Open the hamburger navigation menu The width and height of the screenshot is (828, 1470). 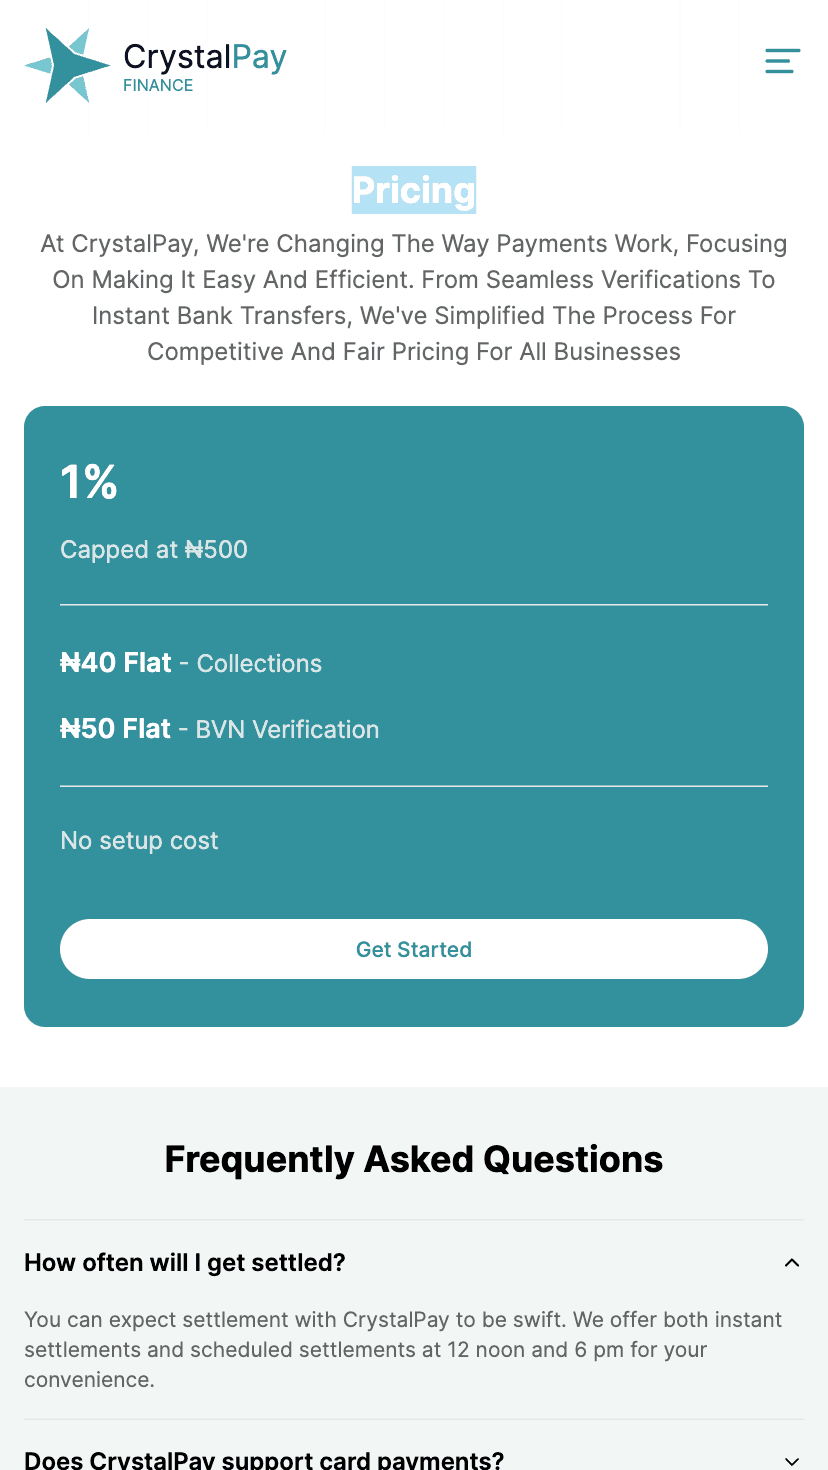tap(782, 61)
